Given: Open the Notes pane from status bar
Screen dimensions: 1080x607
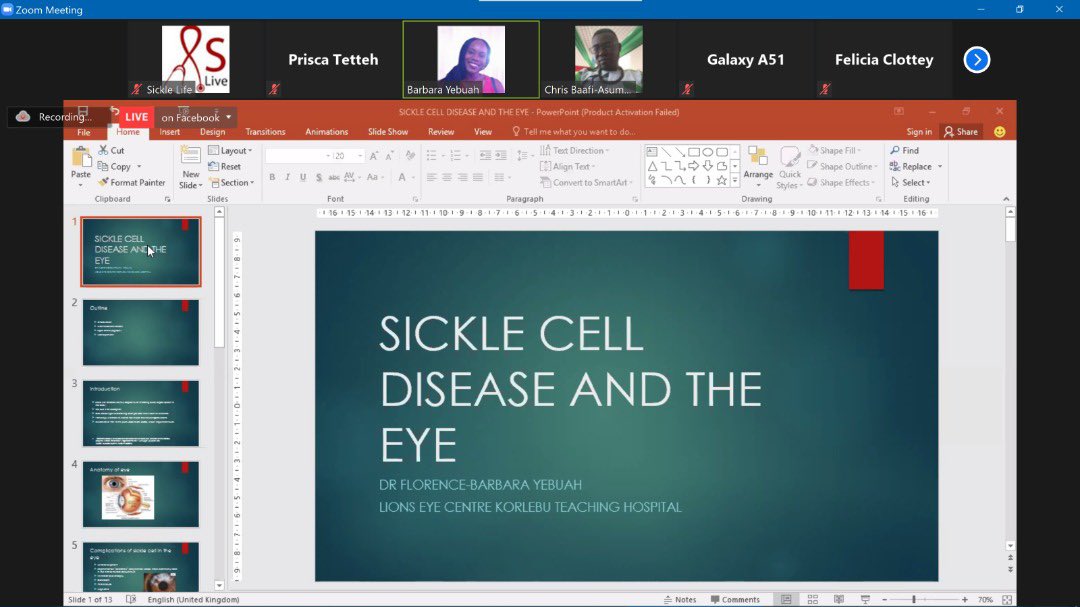Looking at the screenshot, I should pyautogui.click(x=680, y=599).
